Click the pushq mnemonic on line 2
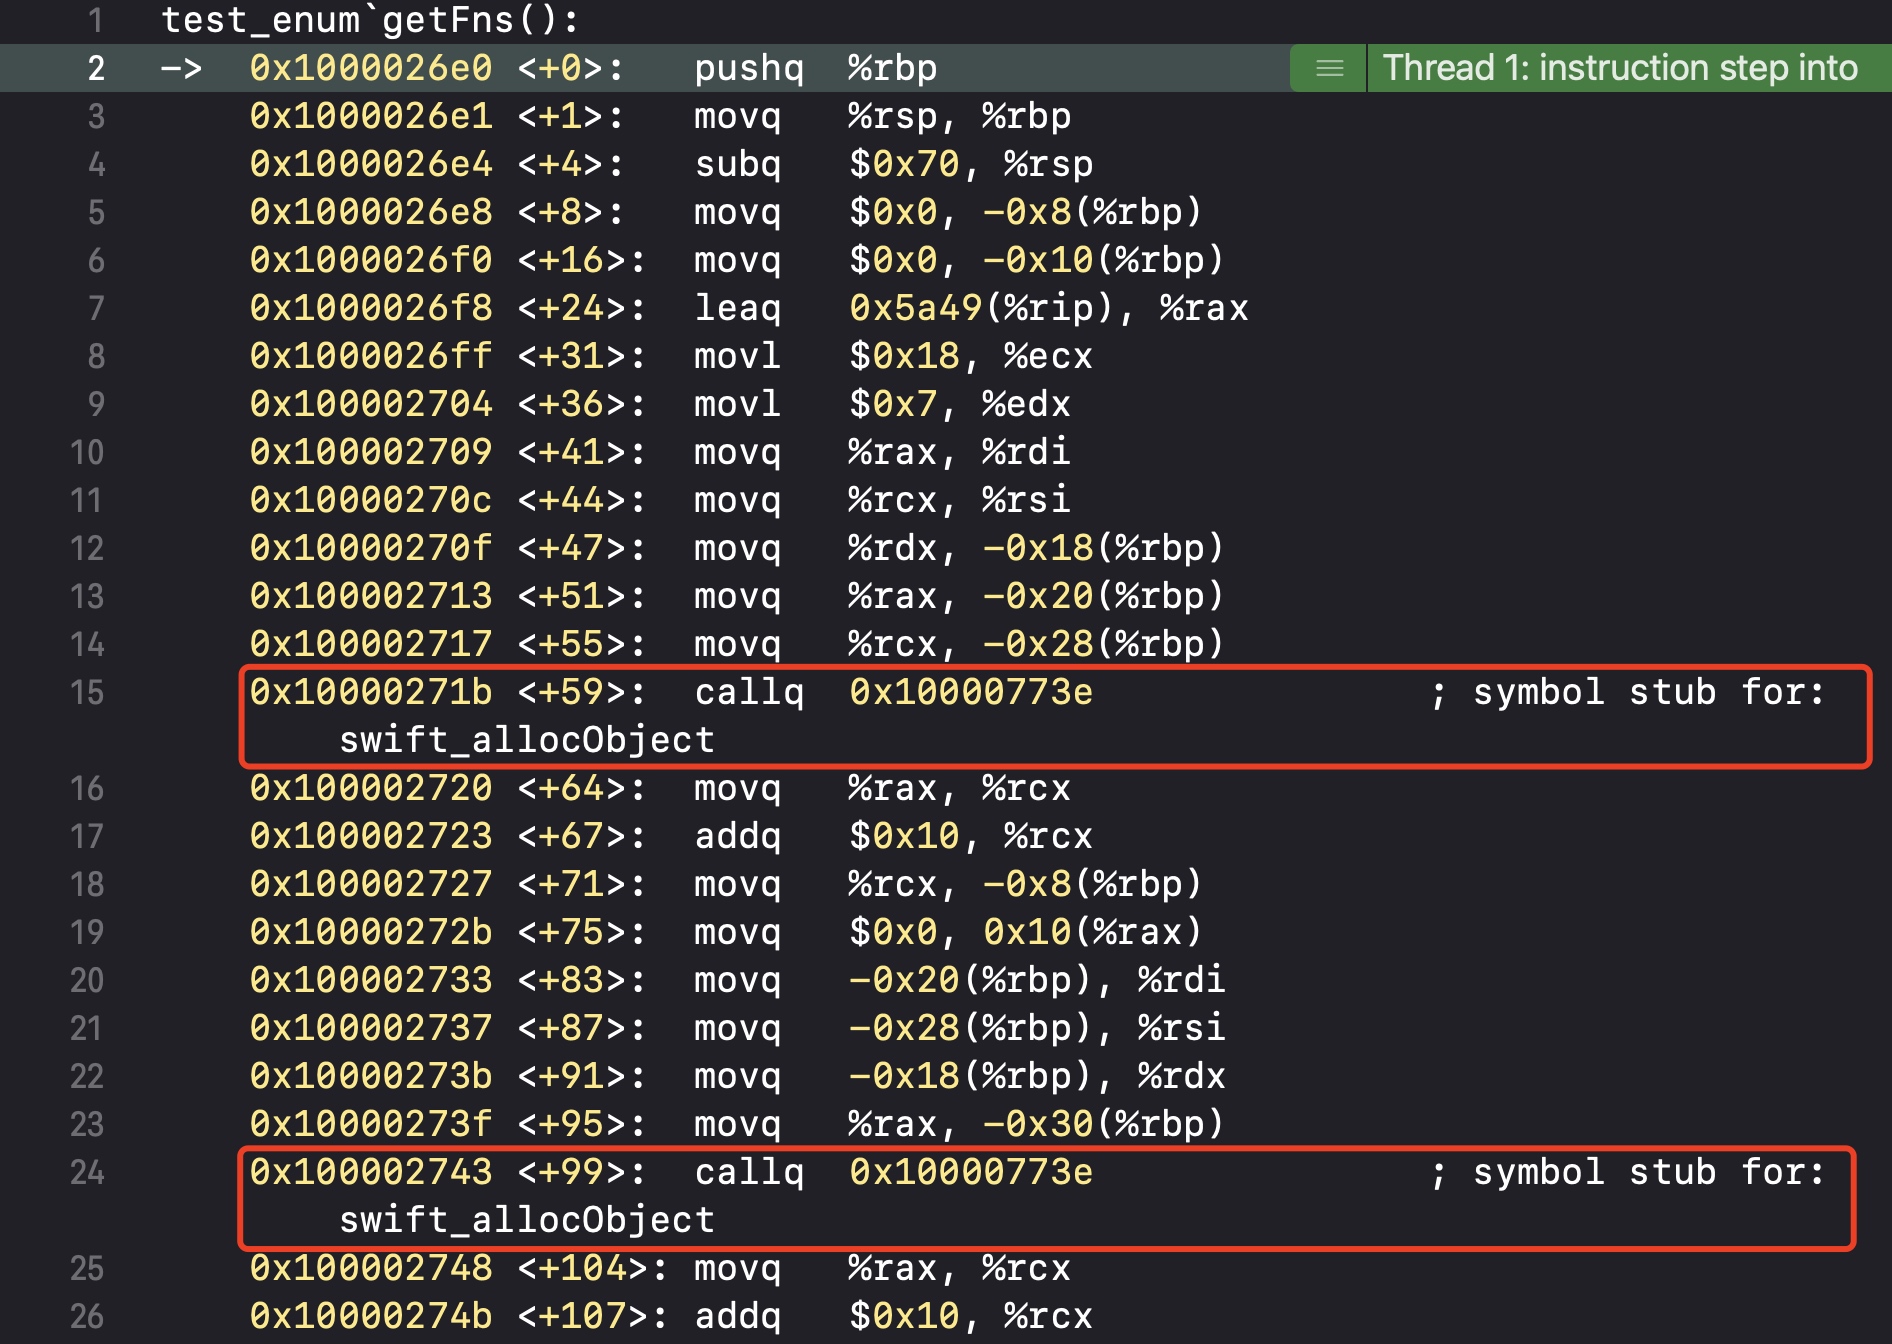Viewport: 1892px width, 1344px height. 749,68
